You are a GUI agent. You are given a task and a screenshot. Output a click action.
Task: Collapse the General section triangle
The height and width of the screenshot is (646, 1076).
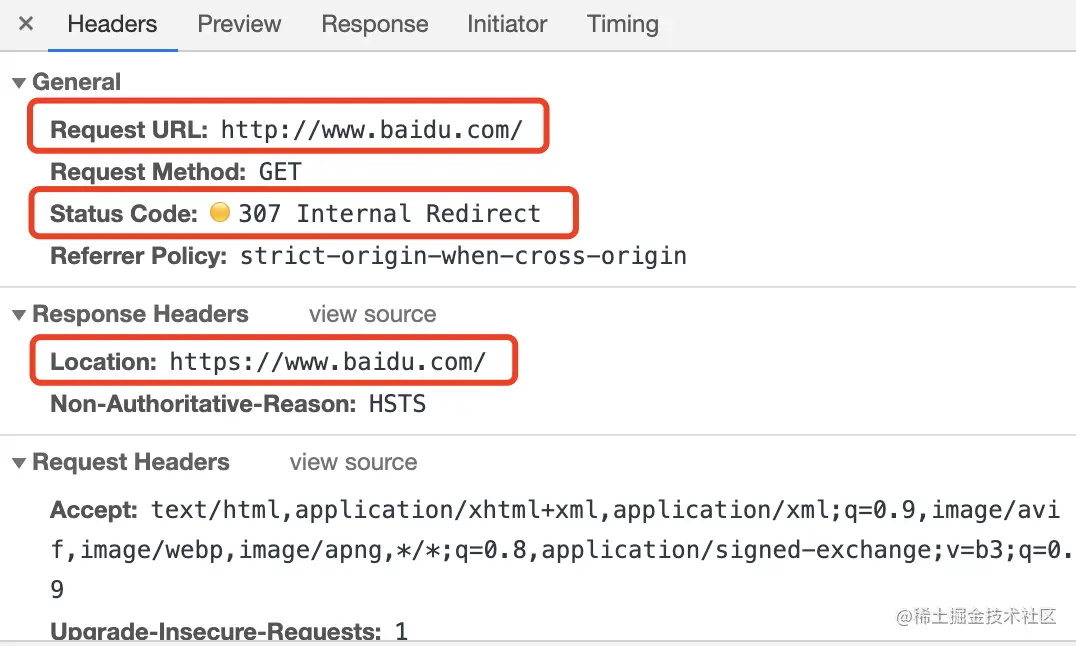click(x=19, y=83)
